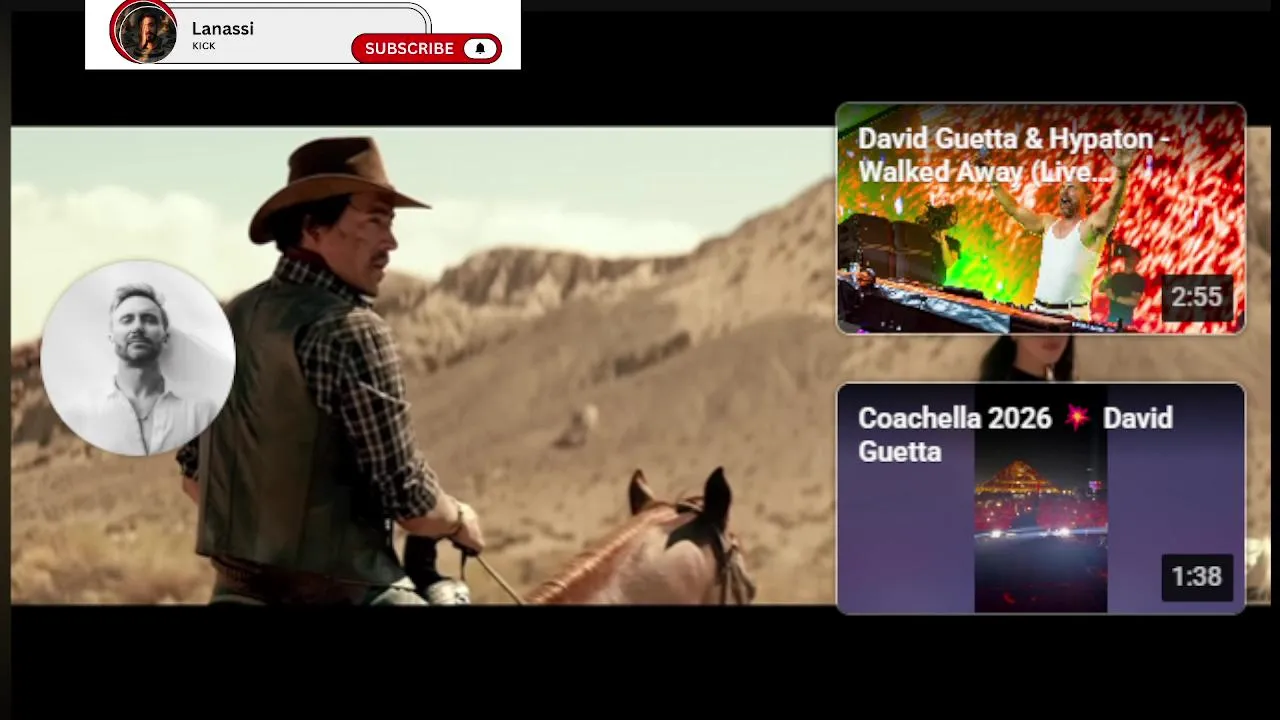Screen dimensions: 1280x720
Task: Click the Lanassi channel name
Action: [223, 28]
